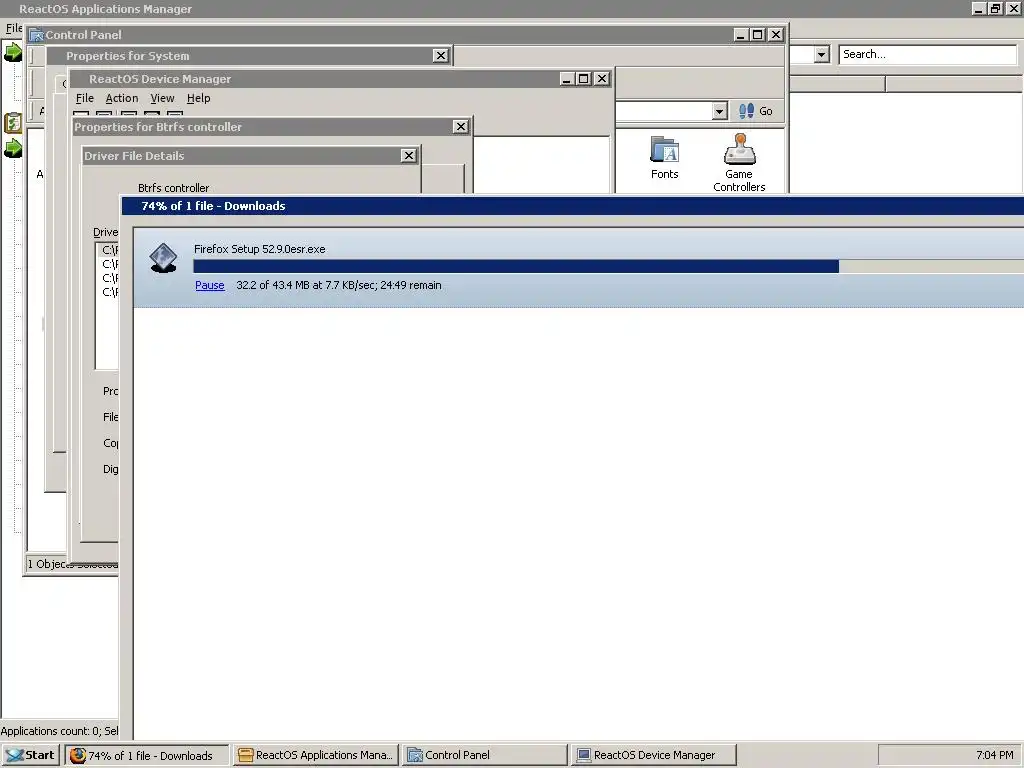The image size is (1024, 768).
Task: Close Properties for Btrfs controller dialog
Action: pos(460,127)
